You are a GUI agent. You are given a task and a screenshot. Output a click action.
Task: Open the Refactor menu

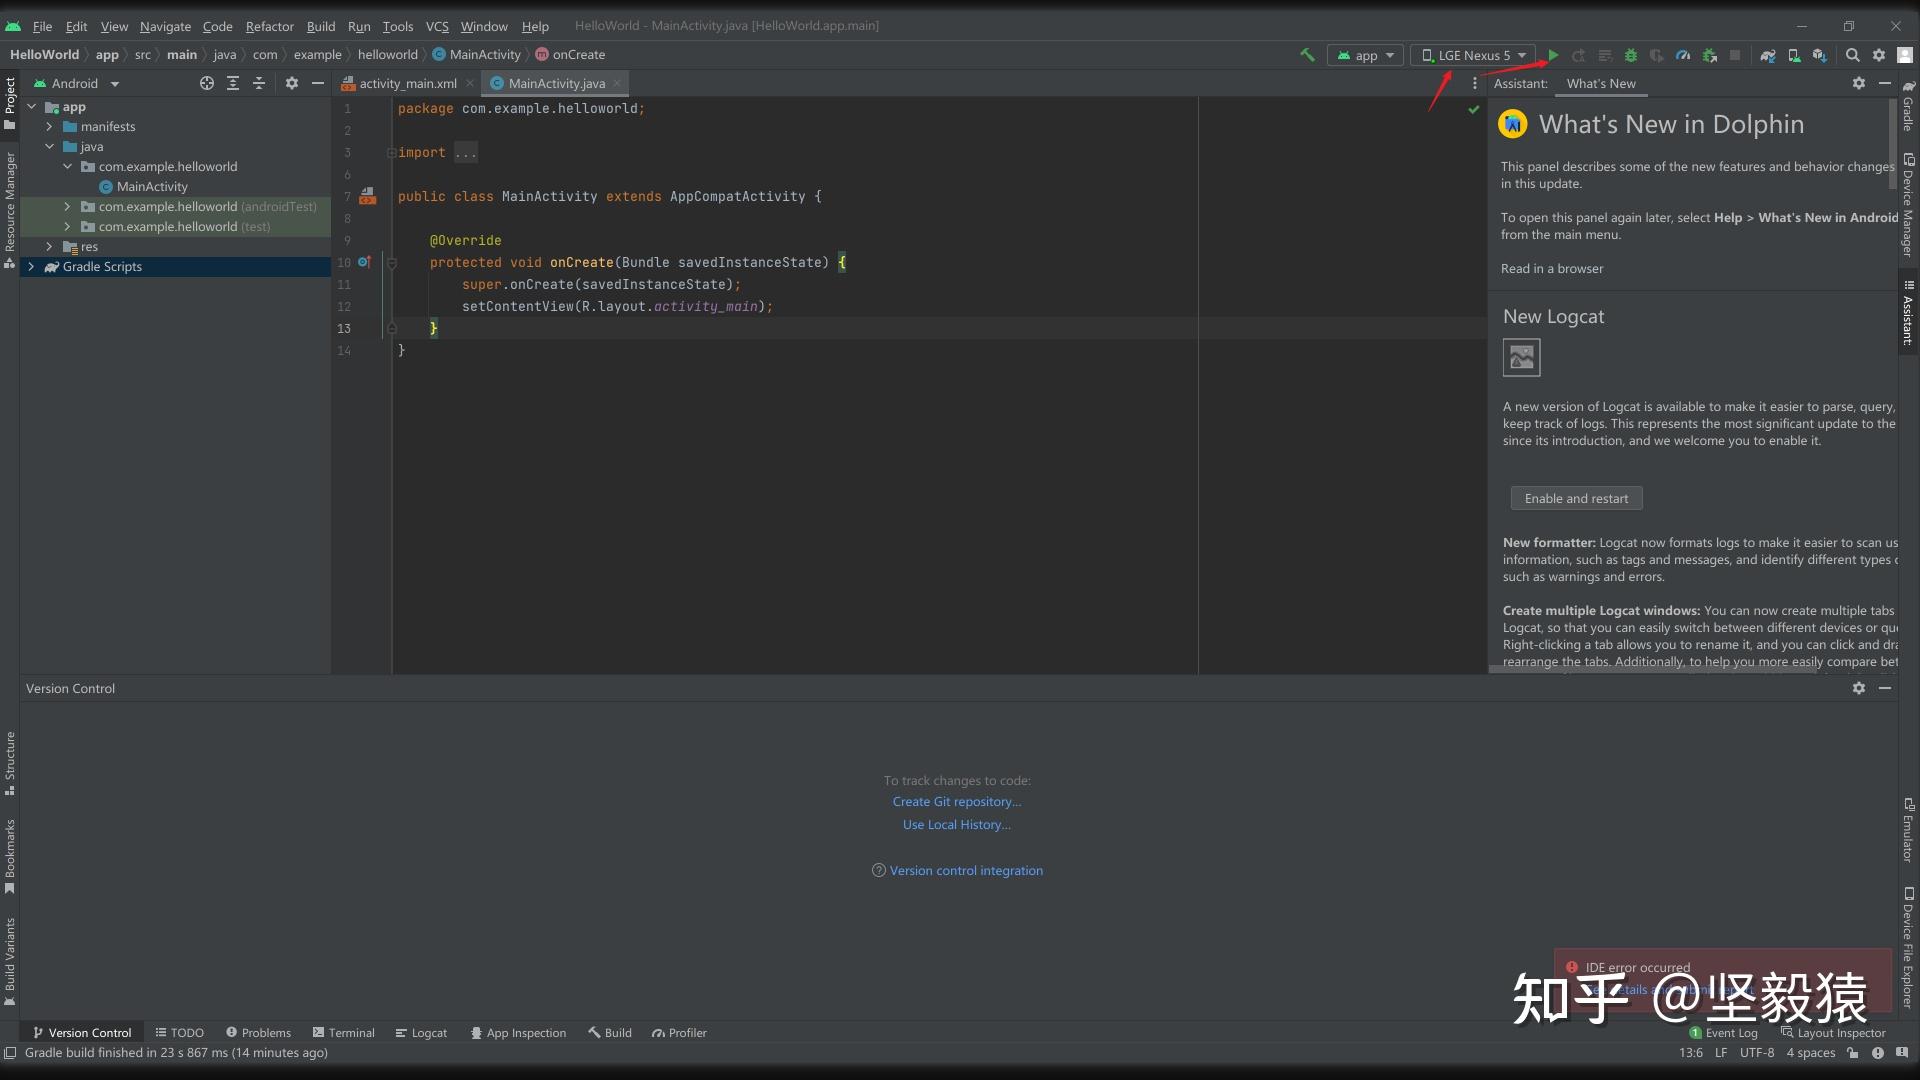pyautogui.click(x=269, y=26)
